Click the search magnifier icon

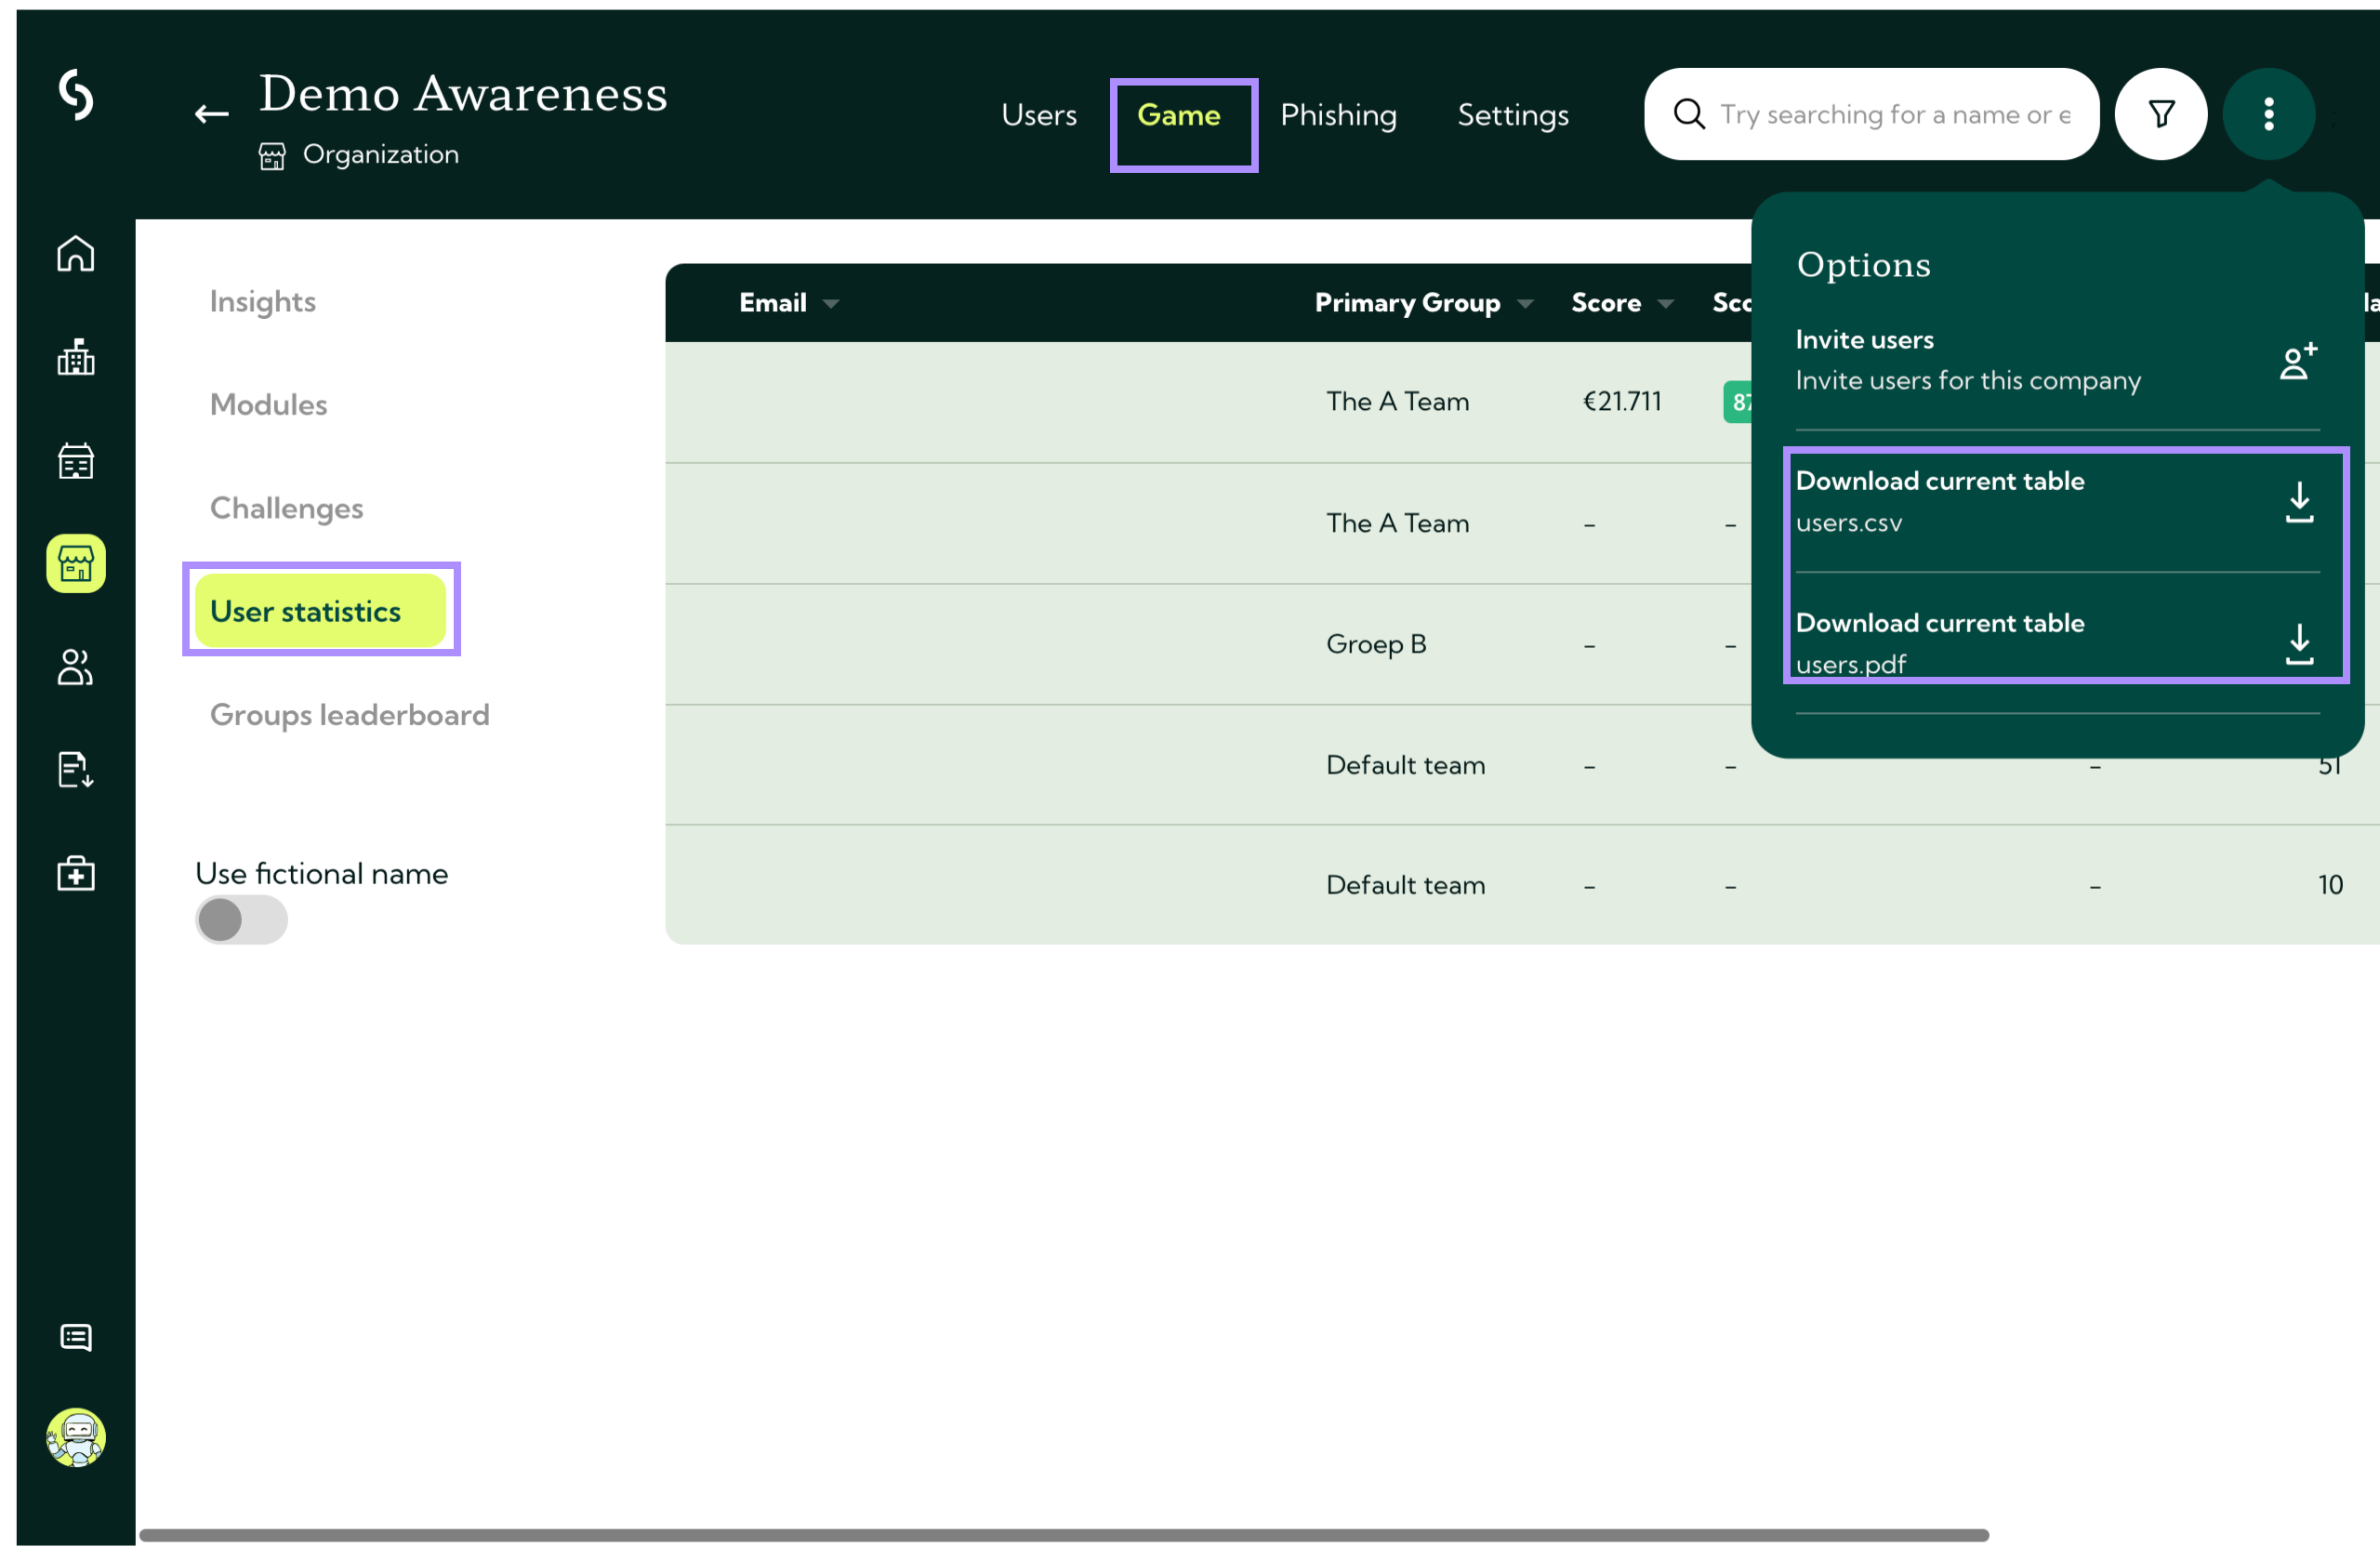(x=1689, y=114)
